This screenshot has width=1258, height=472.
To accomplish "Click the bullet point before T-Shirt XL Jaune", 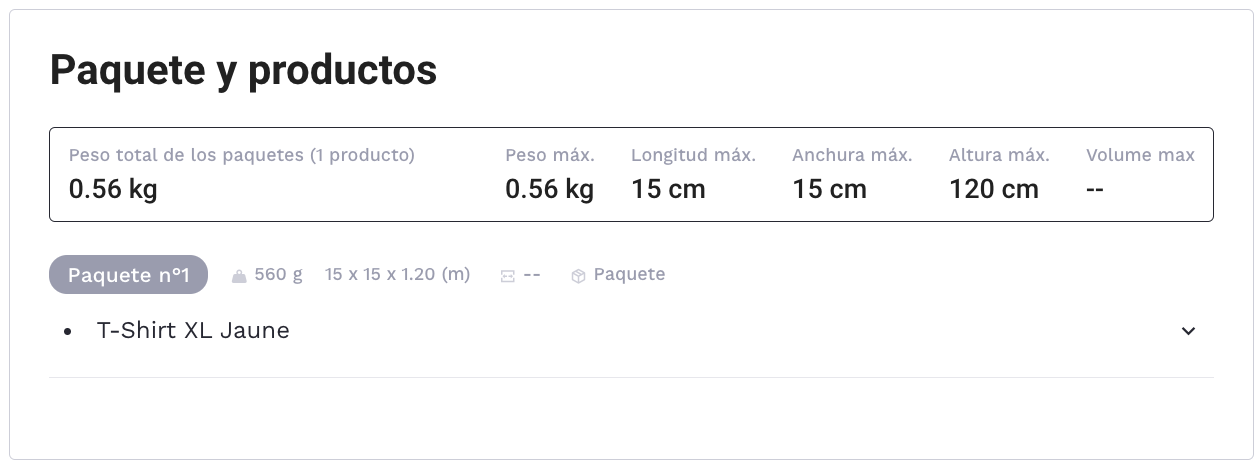I will pyautogui.click(x=67, y=331).
